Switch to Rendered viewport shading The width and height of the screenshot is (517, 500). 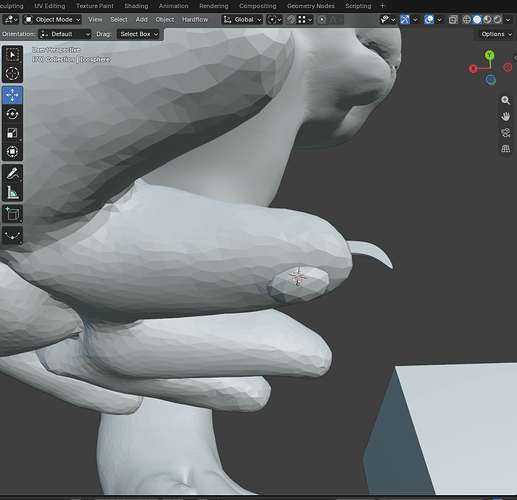(x=498, y=20)
